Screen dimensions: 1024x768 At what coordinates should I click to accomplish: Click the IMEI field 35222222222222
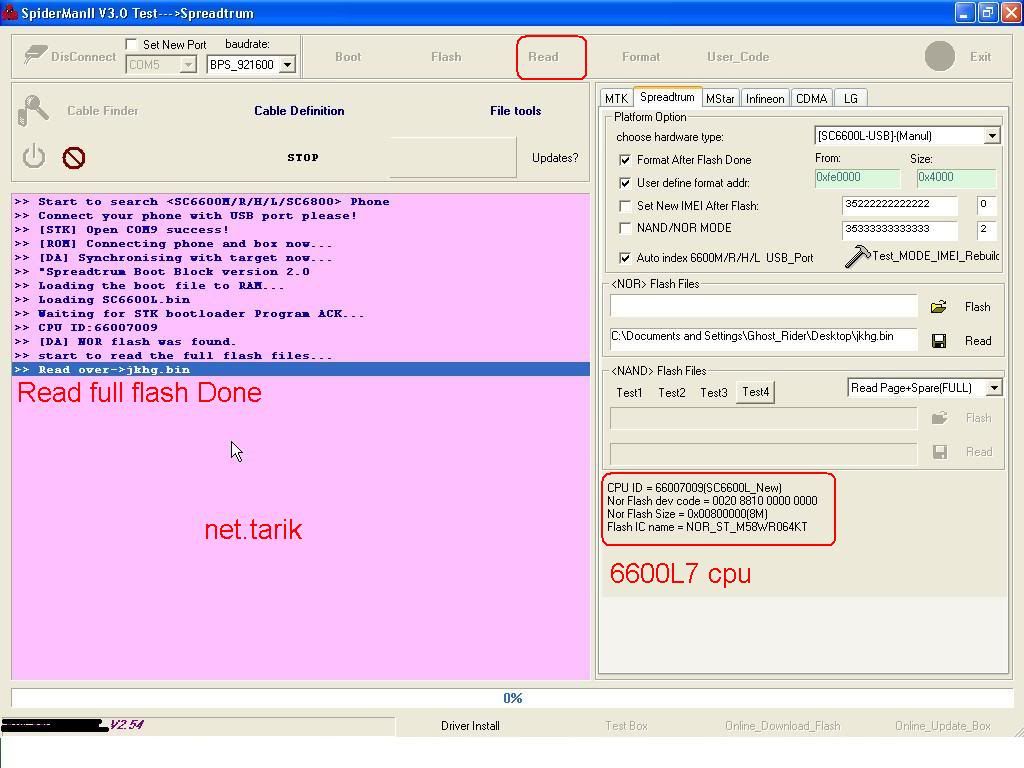click(x=899, y=204)
